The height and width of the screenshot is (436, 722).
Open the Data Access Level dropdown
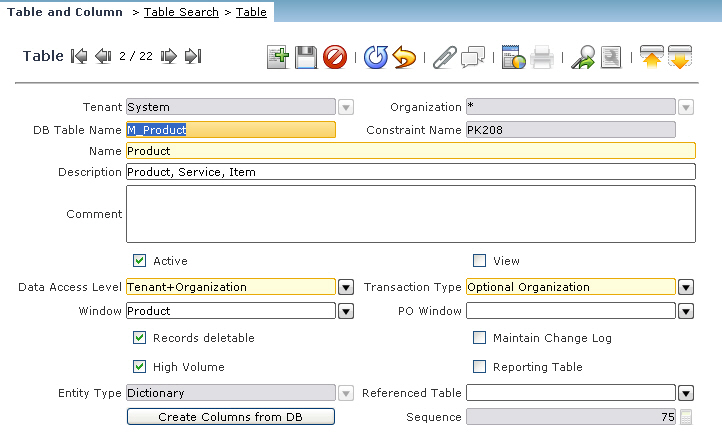point(346,287)
